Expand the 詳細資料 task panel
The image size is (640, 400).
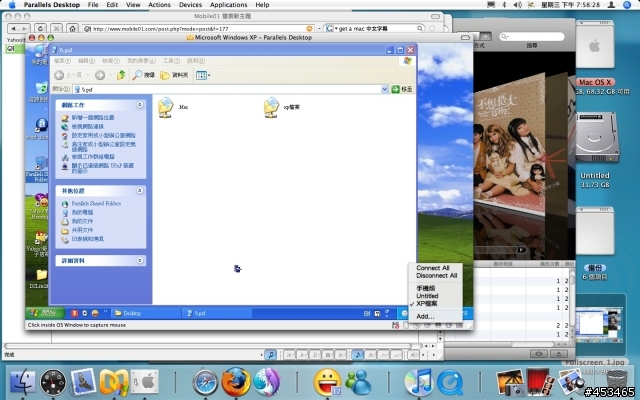140,260
